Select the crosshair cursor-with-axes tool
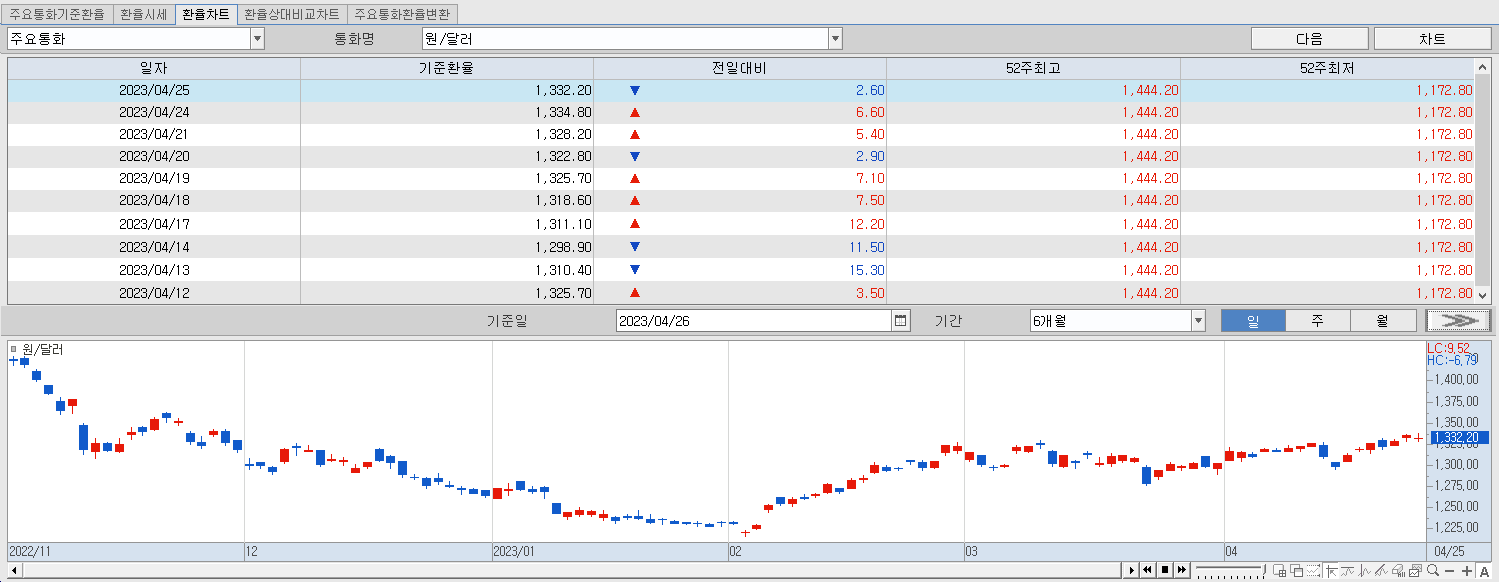Screen dimensions: 1499x582 (x=1332, y=570)
